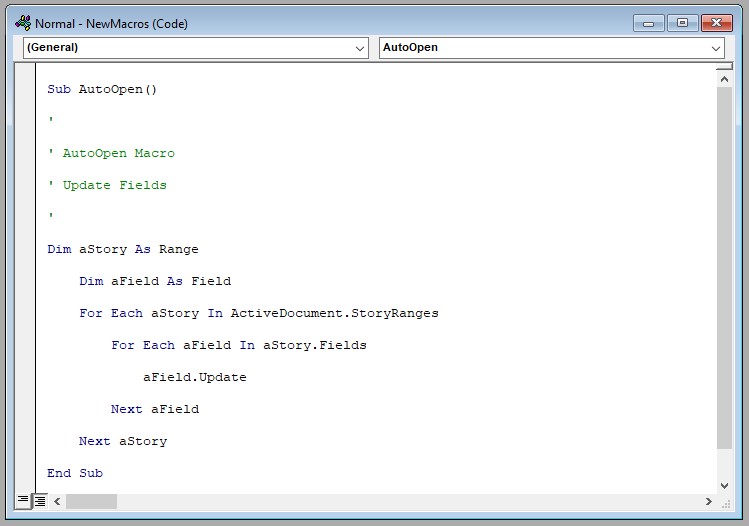Minimize the NewMacros code window
The image size is (749, 526).
(650, 22)
